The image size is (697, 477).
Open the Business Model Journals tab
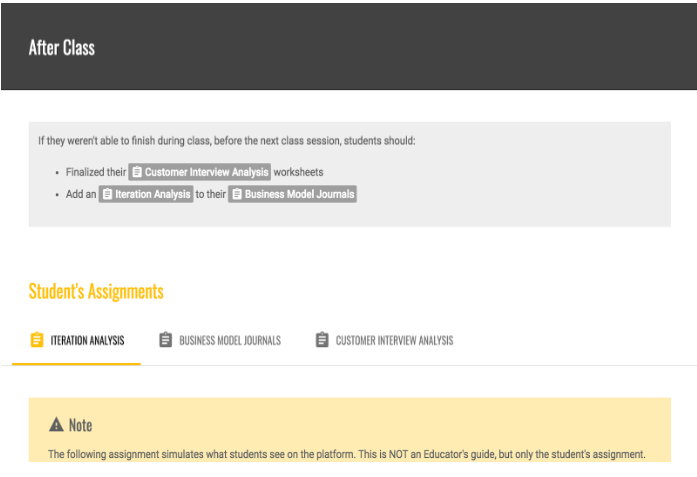(x=229, y=340)
